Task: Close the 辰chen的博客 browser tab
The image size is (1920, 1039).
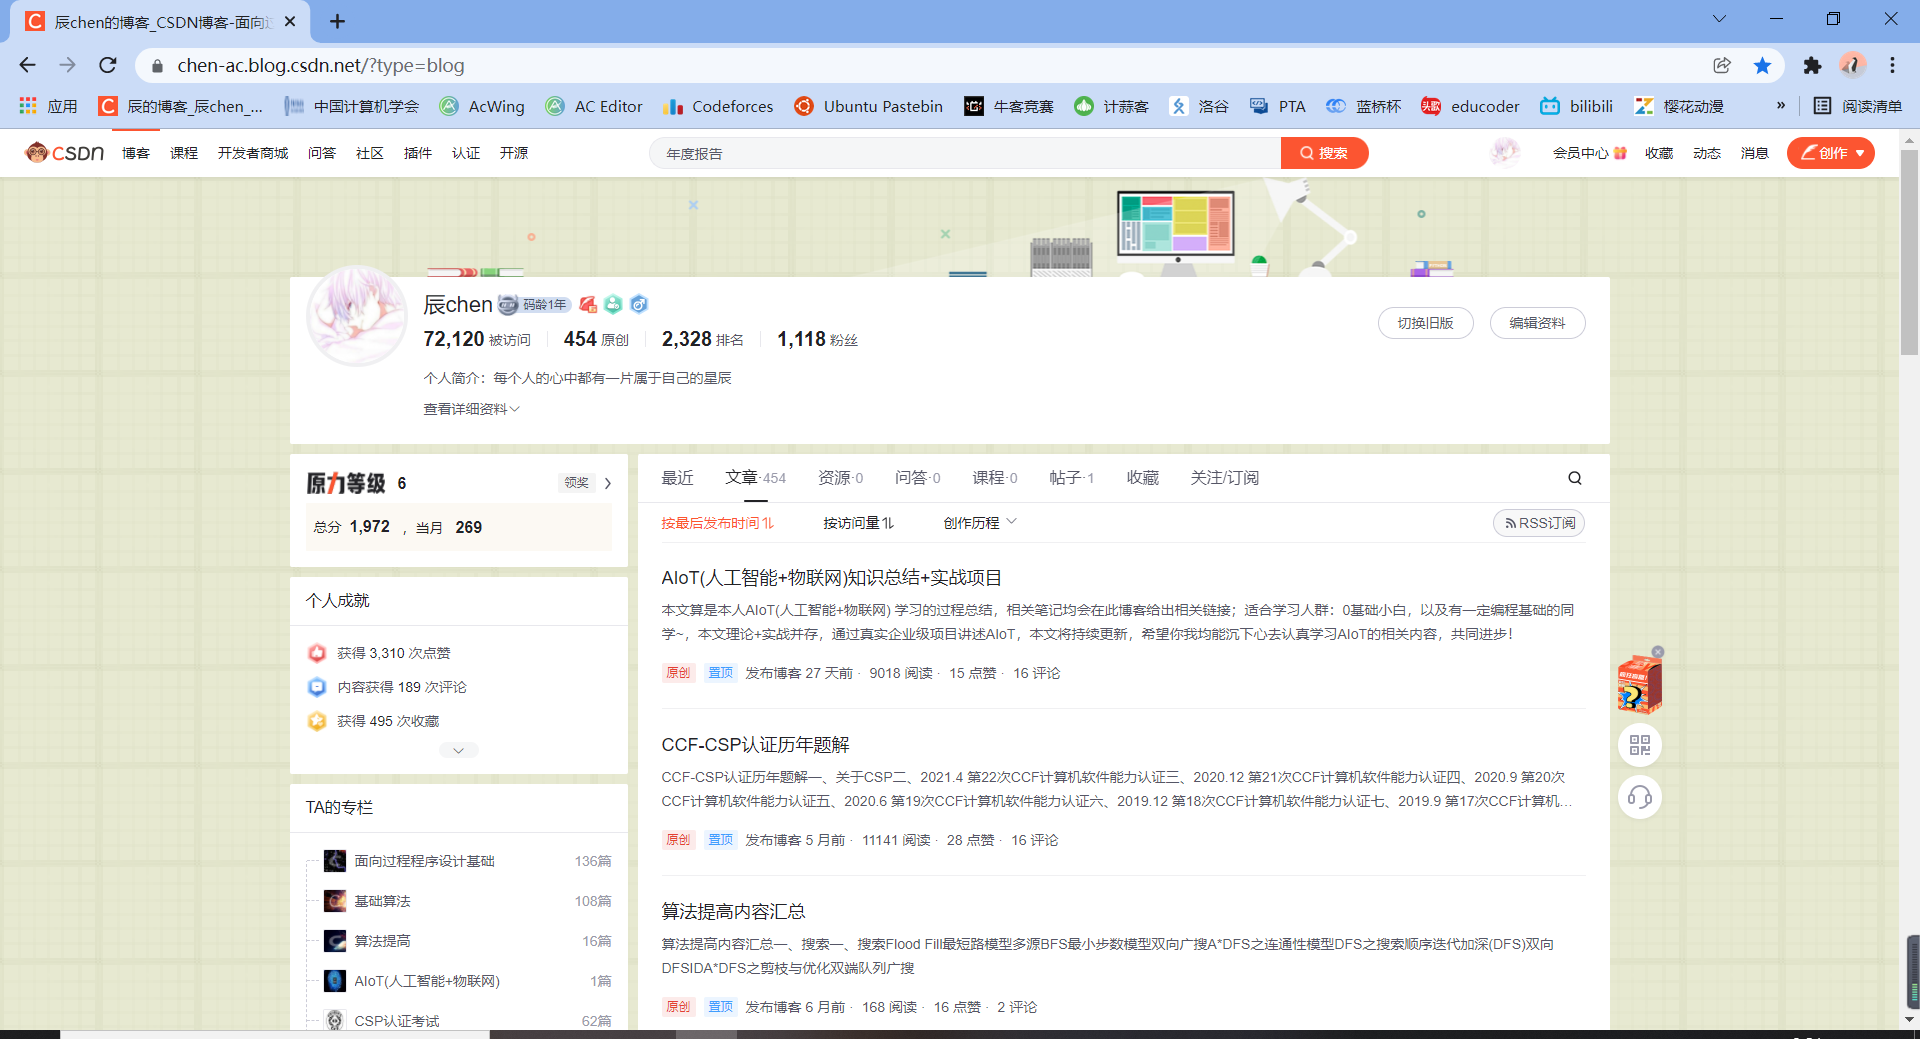Action: [290, 21]
